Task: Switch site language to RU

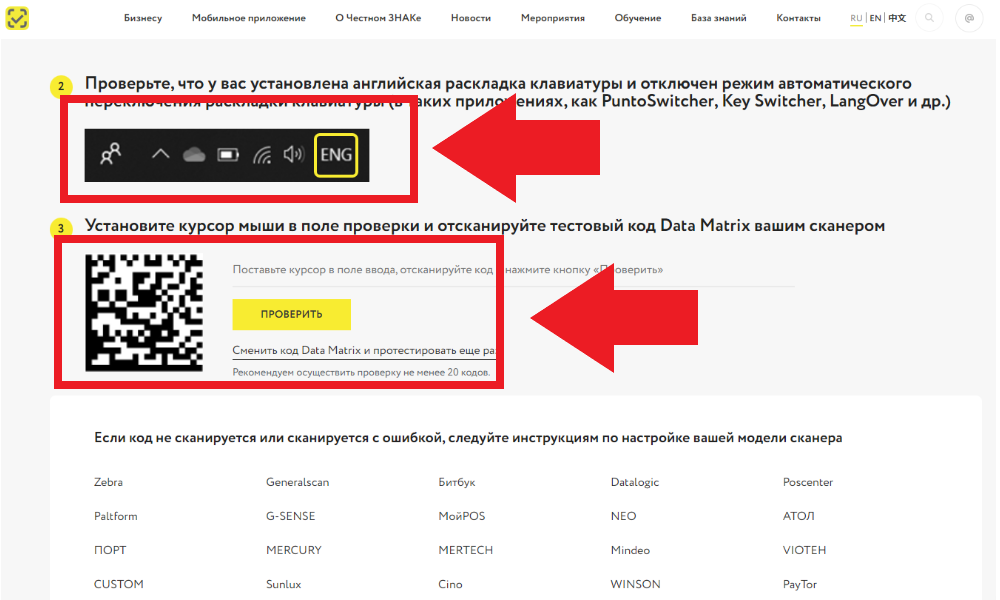Action: (x=856, y=18)
